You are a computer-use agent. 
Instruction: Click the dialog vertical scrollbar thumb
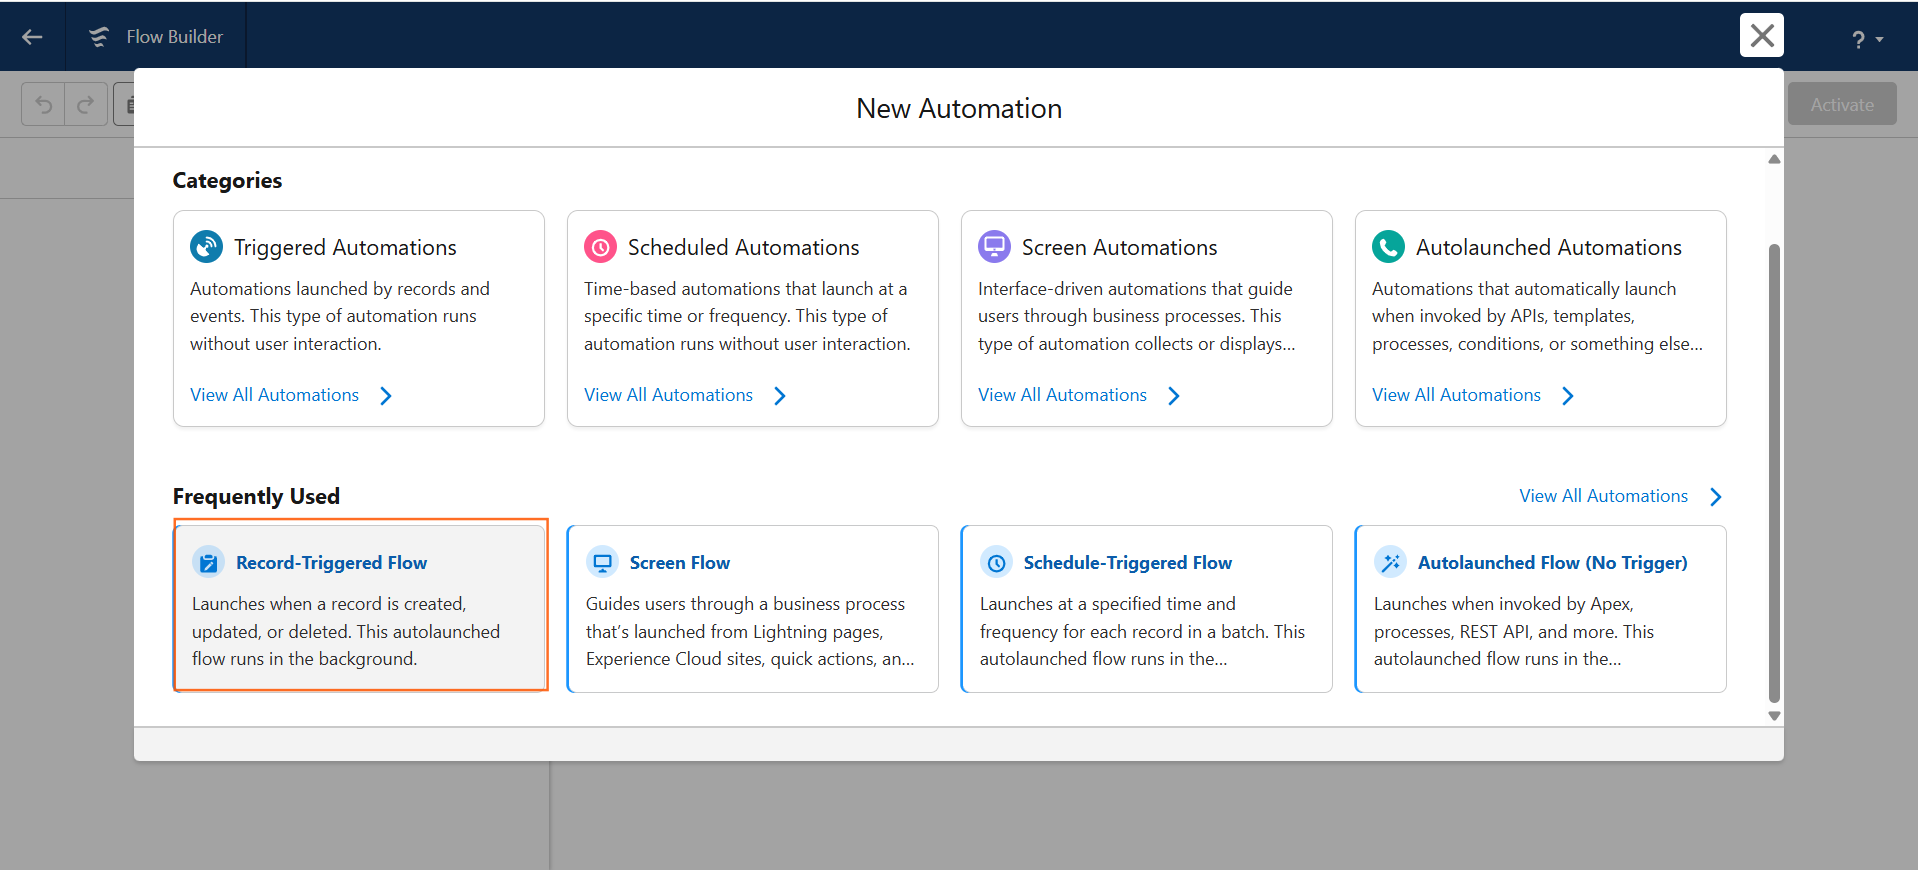point(1774,473)
